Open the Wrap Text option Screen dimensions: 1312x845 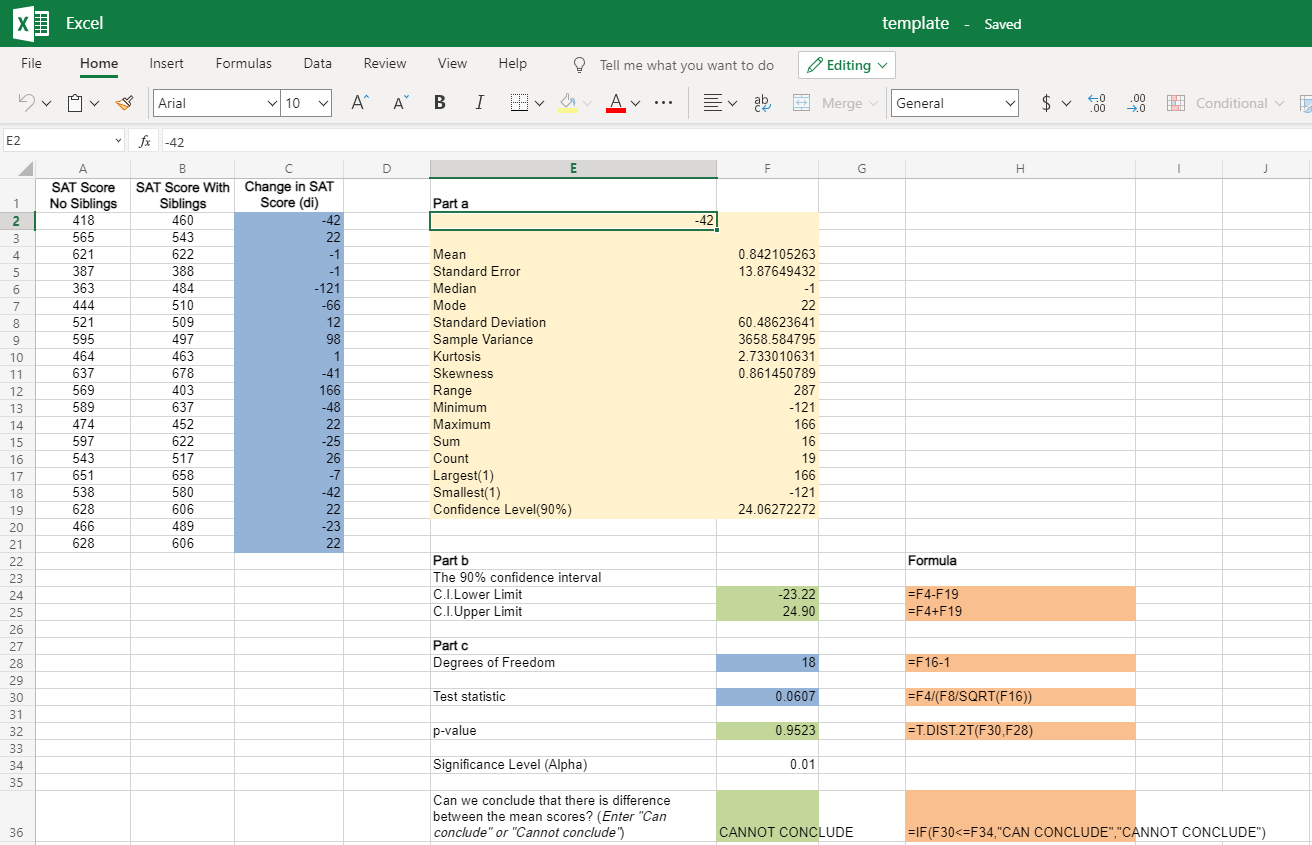[x=762, y=102]
